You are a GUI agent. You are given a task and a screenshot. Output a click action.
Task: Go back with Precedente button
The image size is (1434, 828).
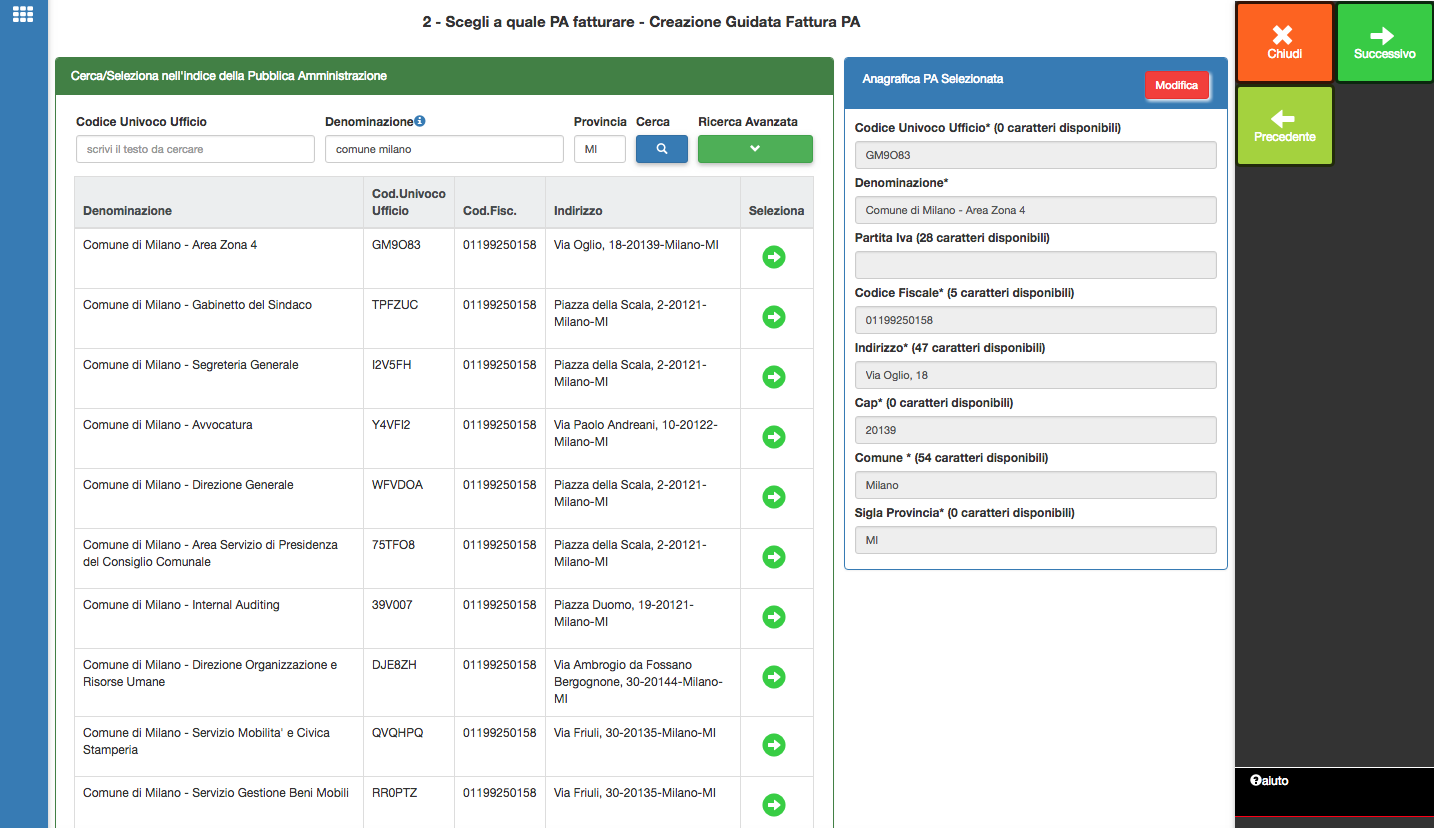[1284, 126]
